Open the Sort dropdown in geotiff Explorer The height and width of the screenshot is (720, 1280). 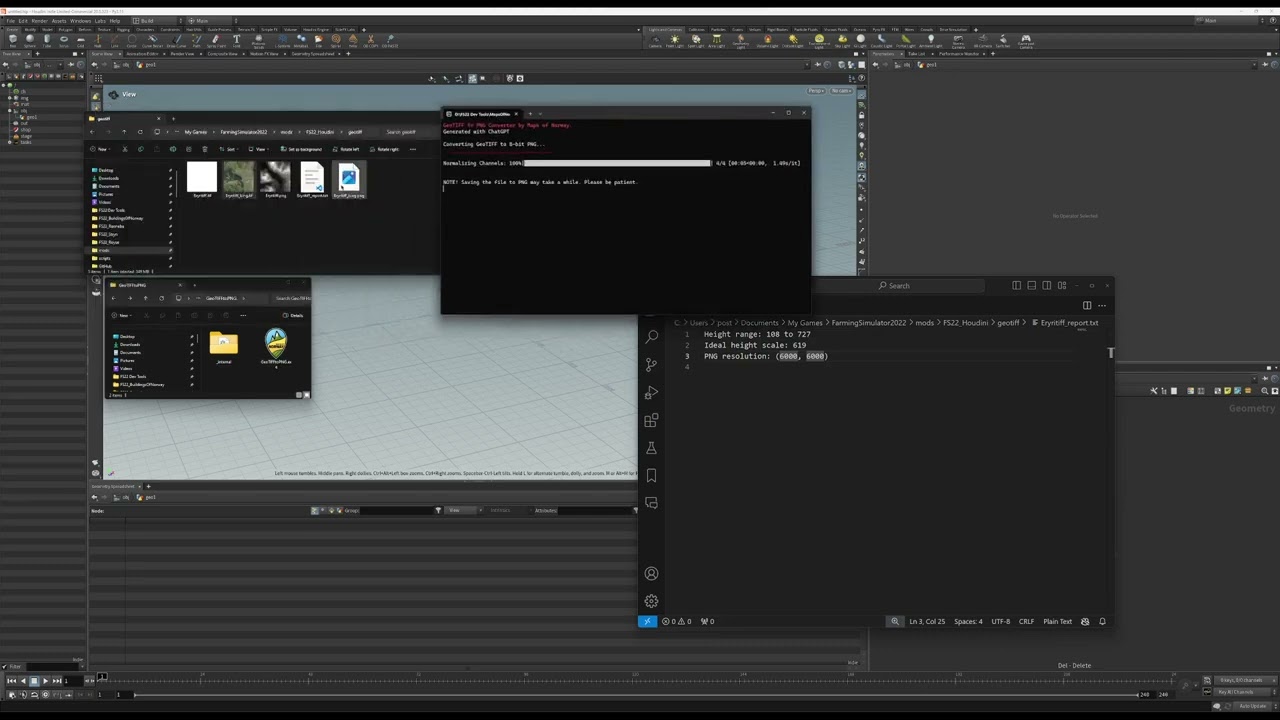[231, 149]
